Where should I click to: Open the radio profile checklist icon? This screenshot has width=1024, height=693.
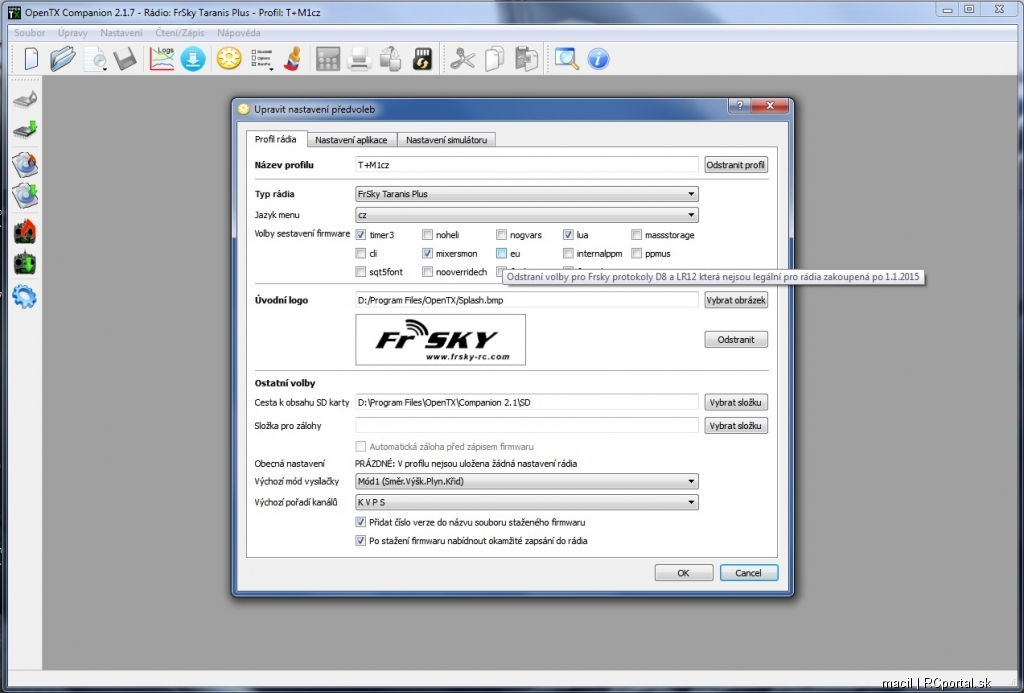tap(262, 59)
